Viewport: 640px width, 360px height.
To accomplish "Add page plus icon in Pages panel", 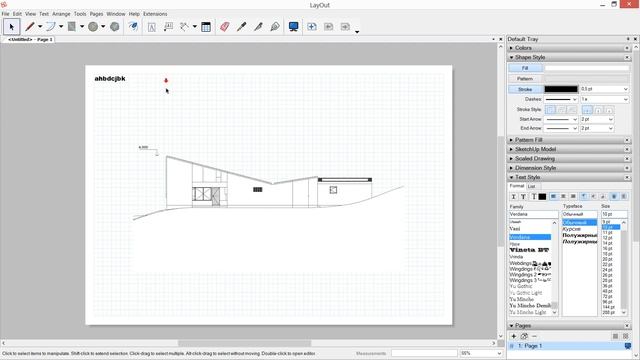I will click(513, 336).
